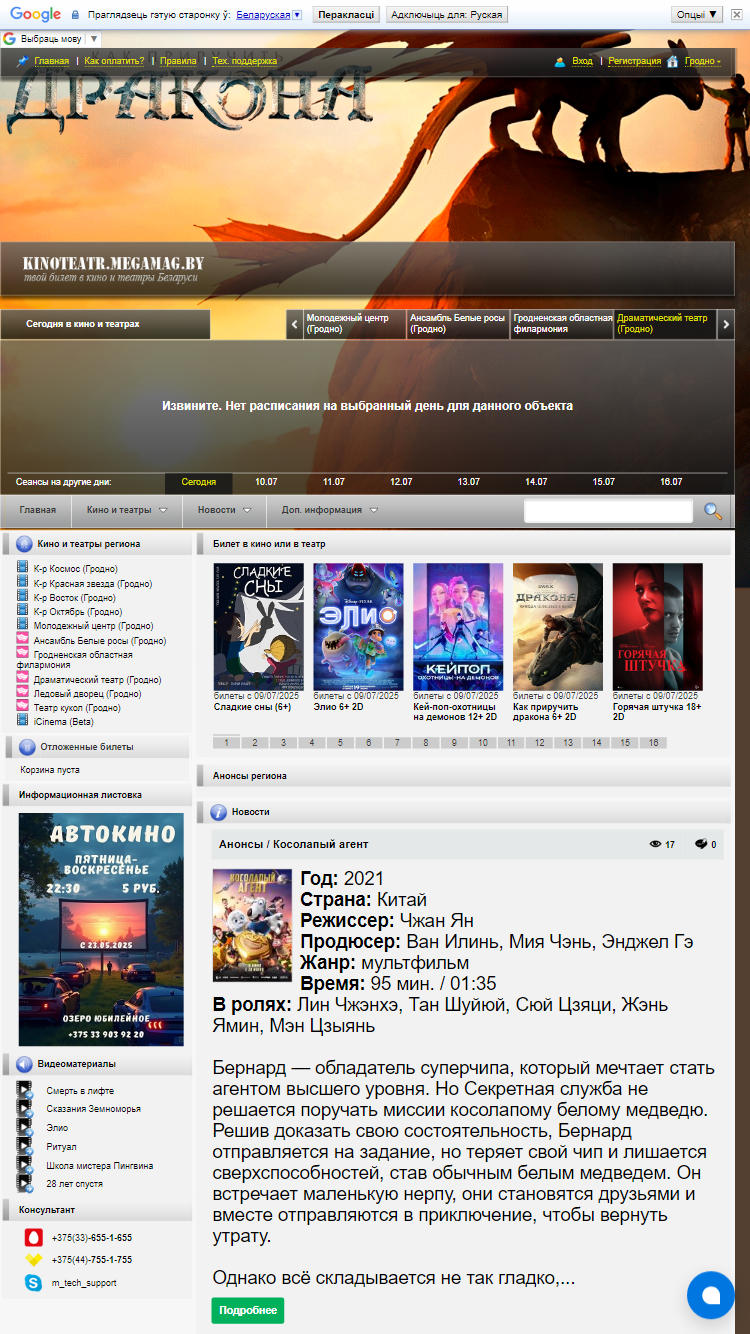
Task: Click the theater mask icon beside Театр кукол
Action: [24, 707]
